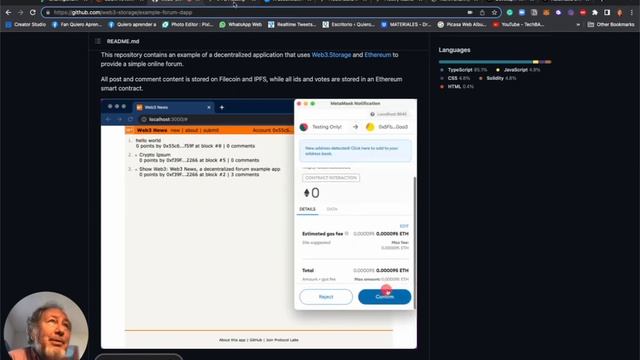Open the Extensions puzzle-piece menu
This screenshot has height=360, width=640.
click(595, 13)
